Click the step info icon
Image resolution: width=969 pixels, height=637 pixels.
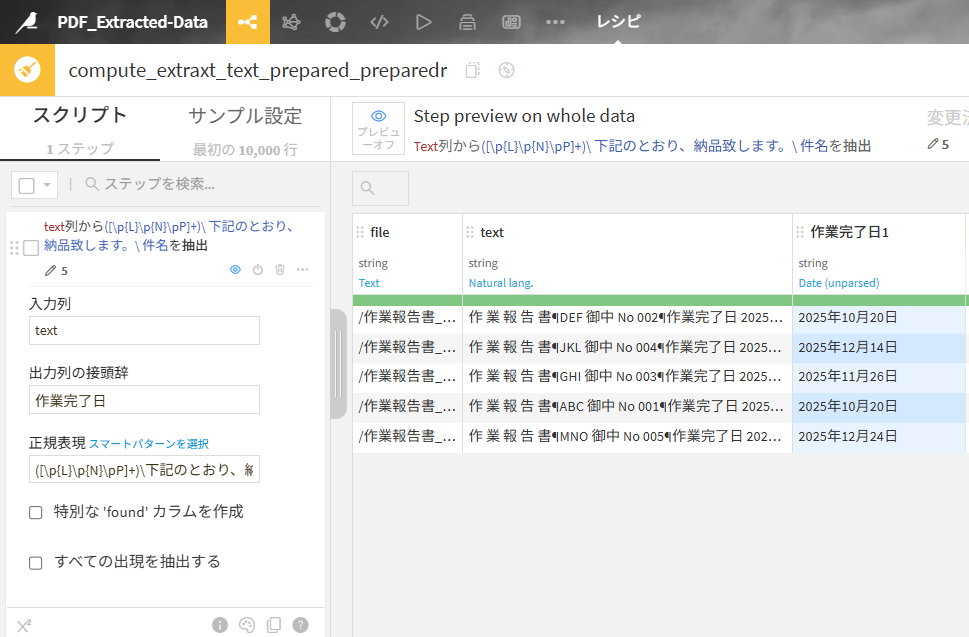pos(220,625)
